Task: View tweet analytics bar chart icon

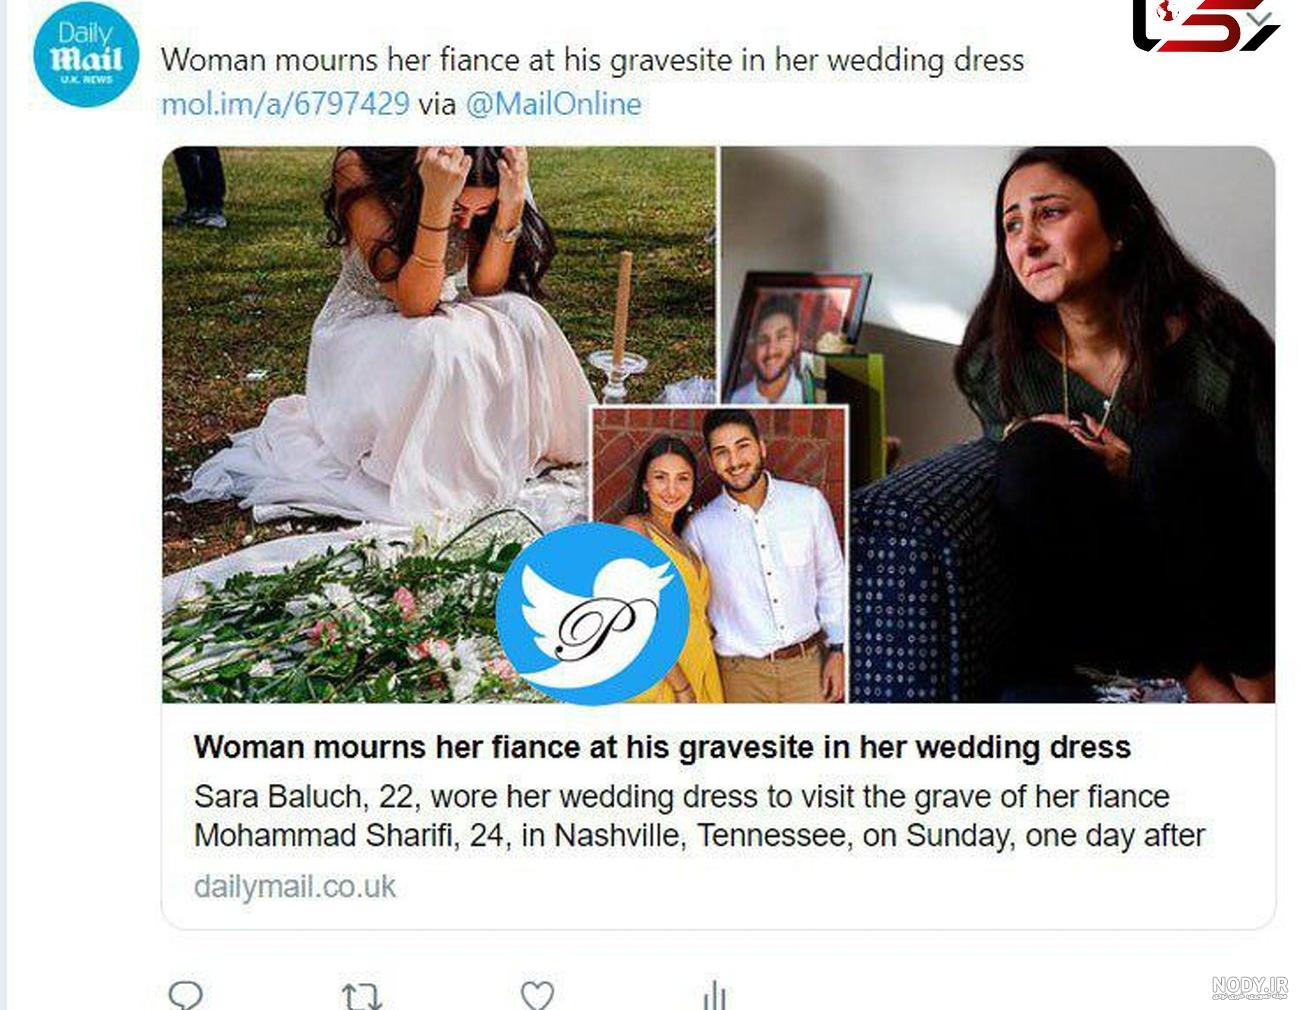Action: tap(714, 995)
